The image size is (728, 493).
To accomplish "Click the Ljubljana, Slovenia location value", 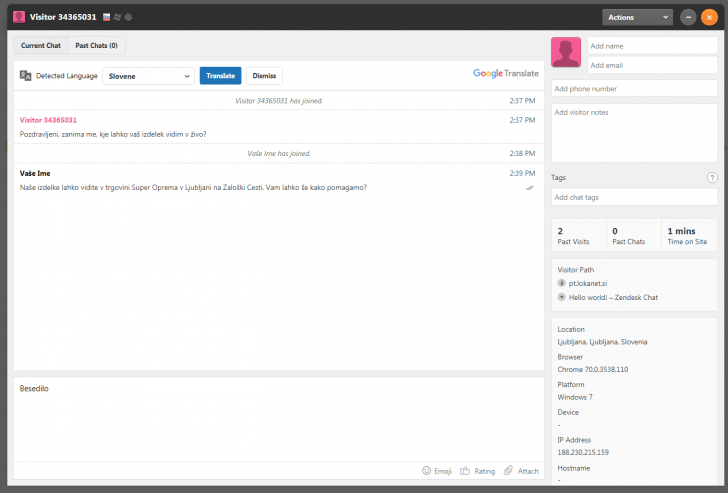I will coord(602,342).
